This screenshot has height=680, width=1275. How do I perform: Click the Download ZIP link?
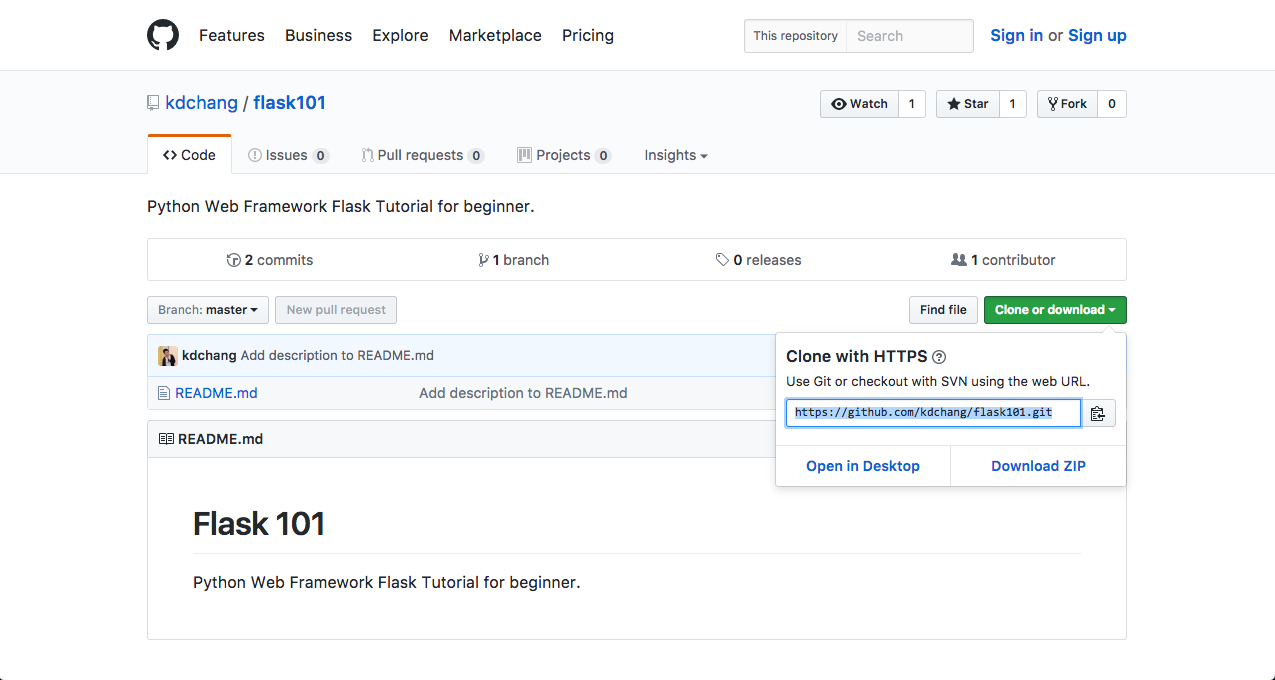(1038, 466)
